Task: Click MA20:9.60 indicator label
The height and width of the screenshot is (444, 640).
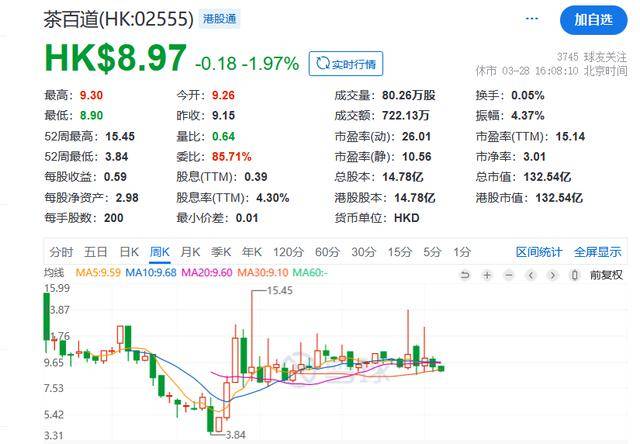Action: (x=207, y=272)
